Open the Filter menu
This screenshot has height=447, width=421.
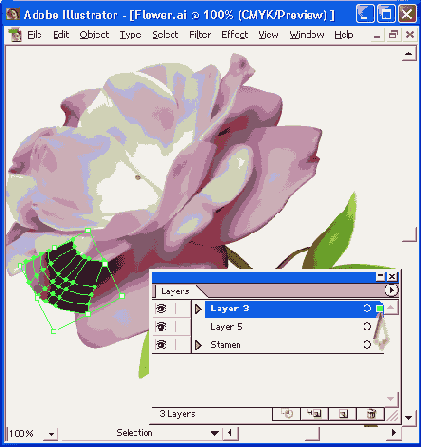click(x=200, y=35)
